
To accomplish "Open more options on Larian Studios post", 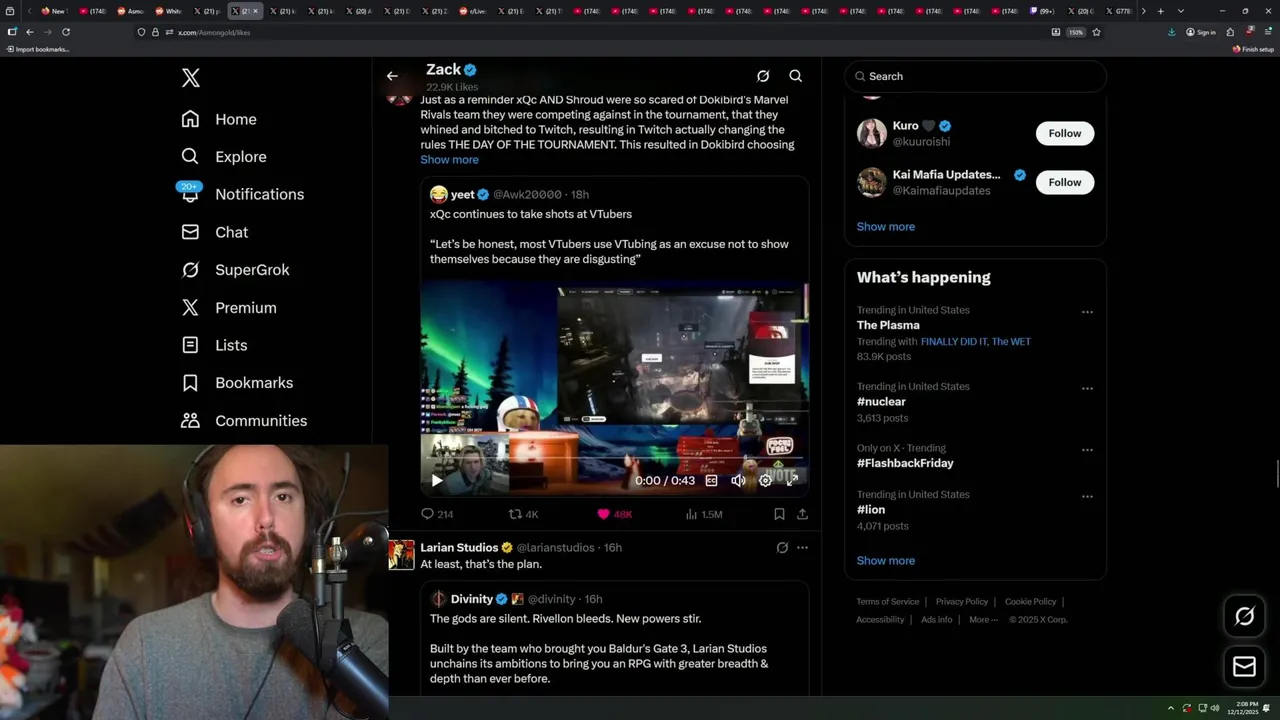I will pos(802,548).
